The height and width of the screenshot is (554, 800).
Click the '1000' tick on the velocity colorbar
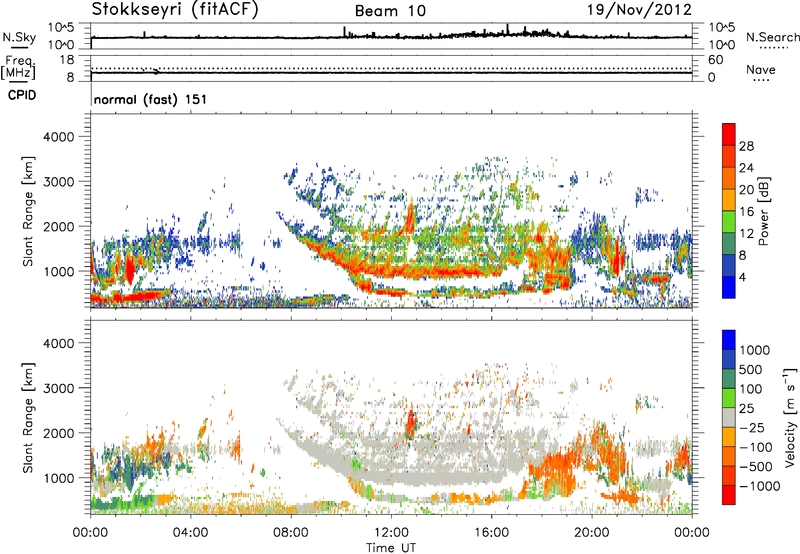click(x=755, y=350)
